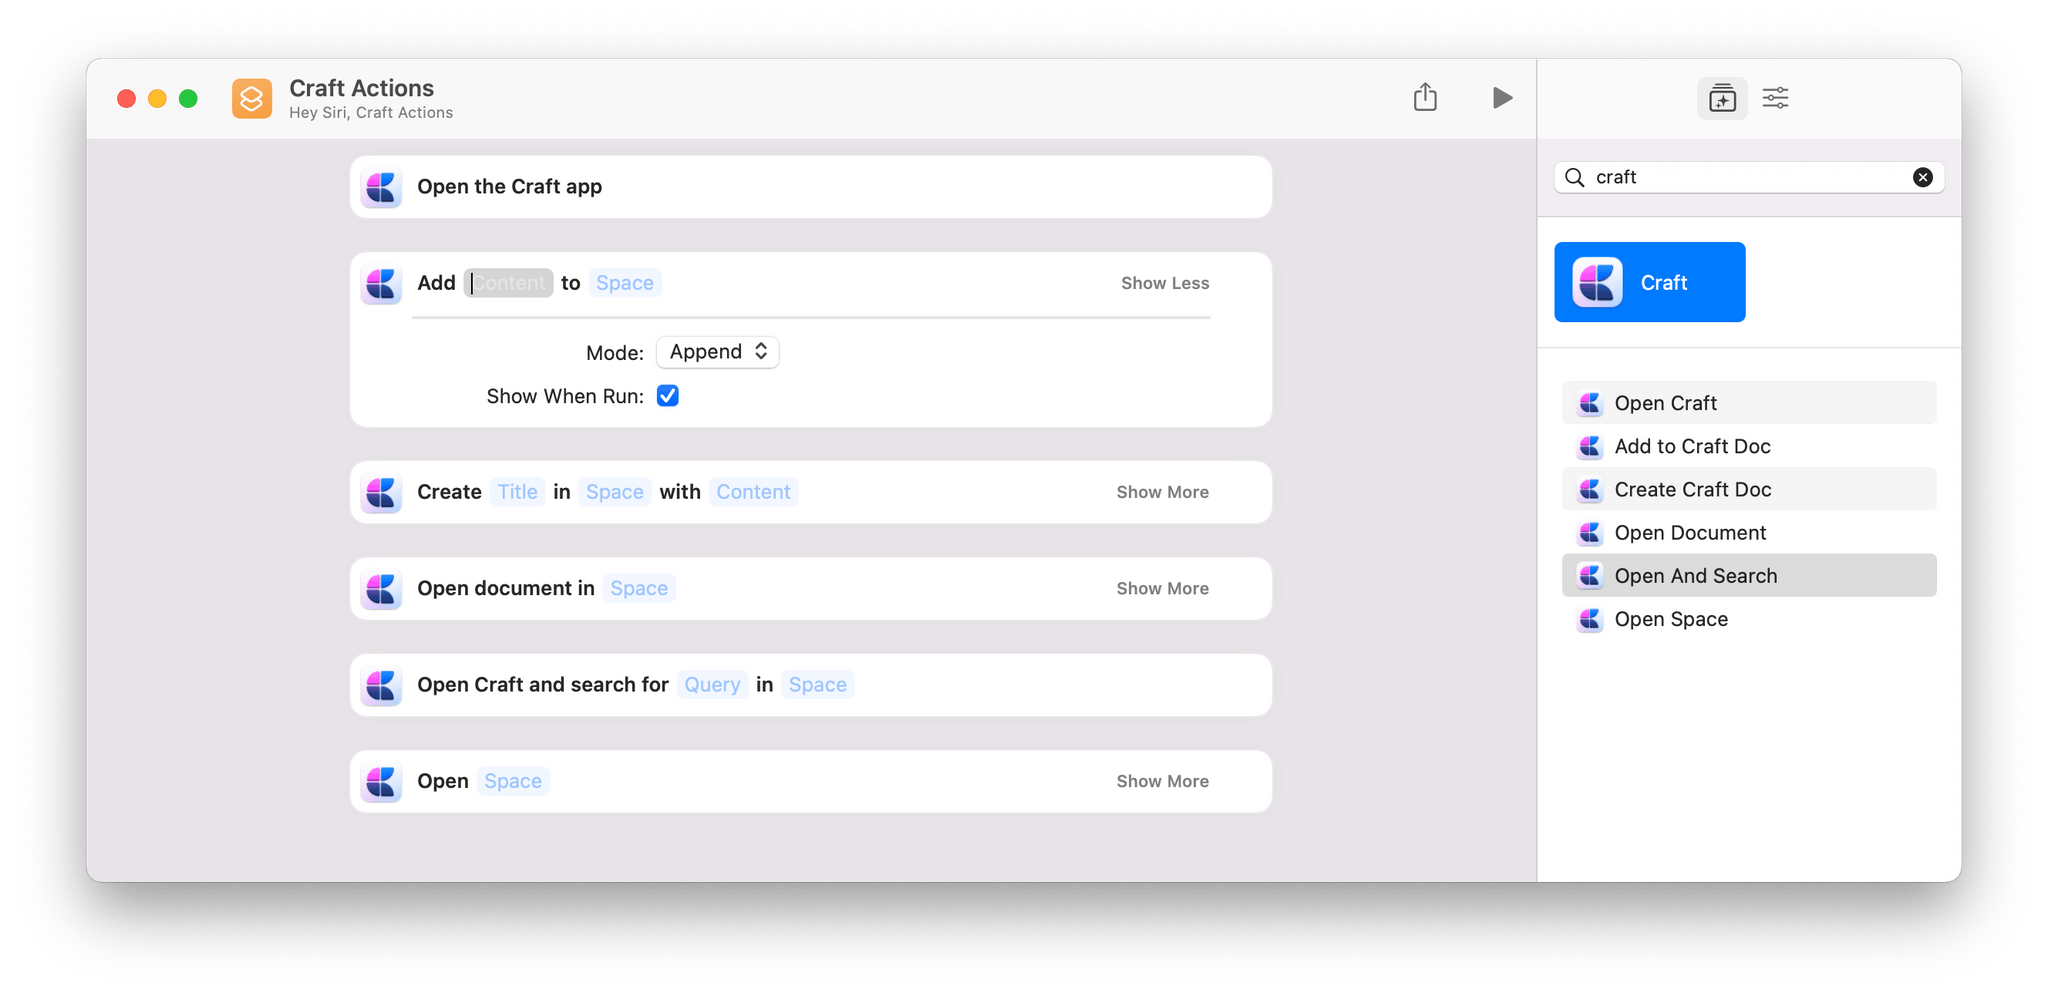2048x996 pixels.
Task: Select Add to Craft Doc action
Action: click(1749, 446)
